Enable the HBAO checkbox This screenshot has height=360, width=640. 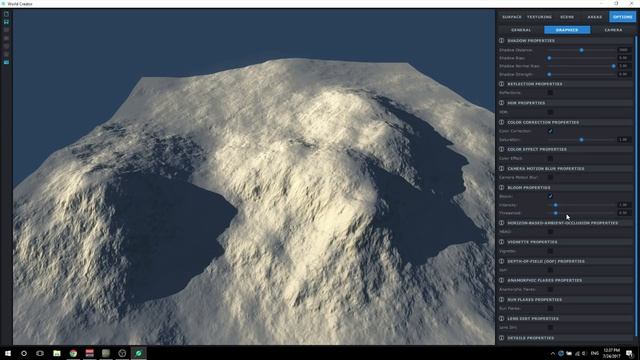click(x=550, y=232)
